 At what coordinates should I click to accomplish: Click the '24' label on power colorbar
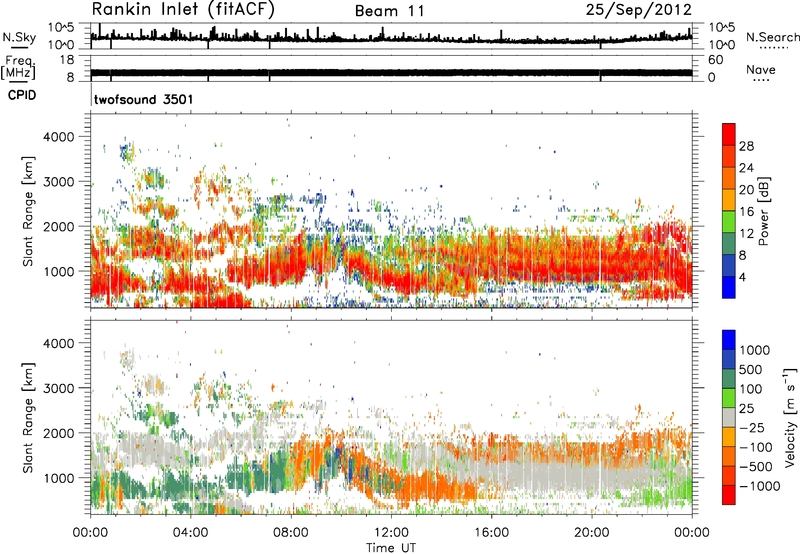(746, 168)
